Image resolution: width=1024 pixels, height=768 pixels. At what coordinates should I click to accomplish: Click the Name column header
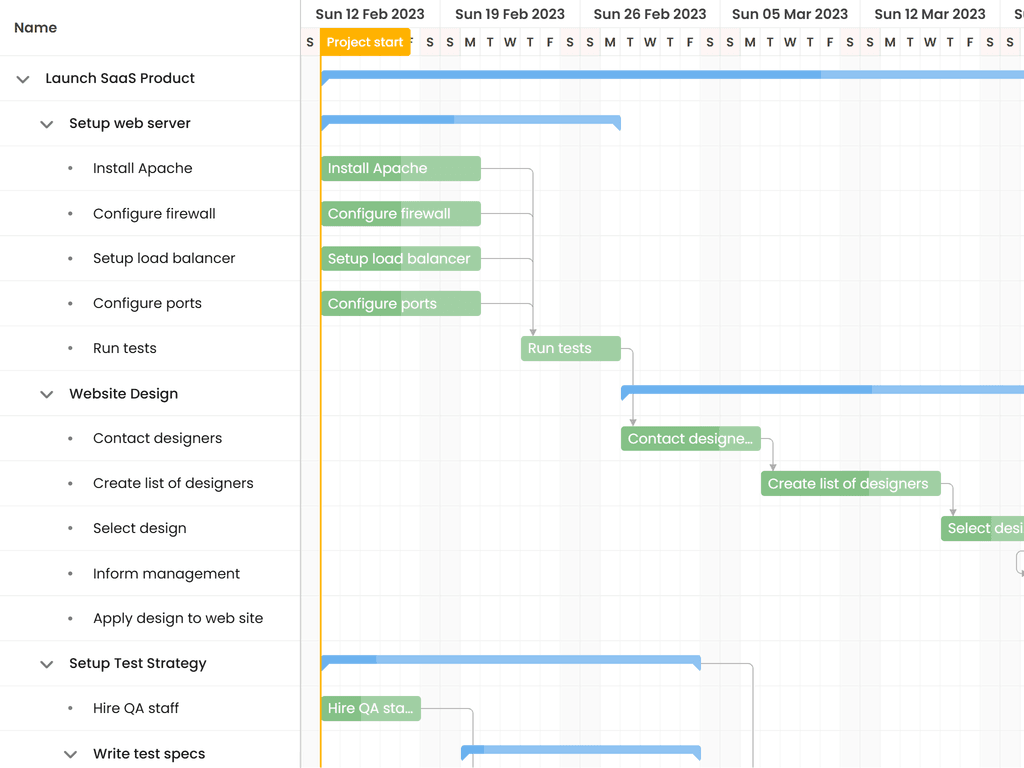click(36, 28)
